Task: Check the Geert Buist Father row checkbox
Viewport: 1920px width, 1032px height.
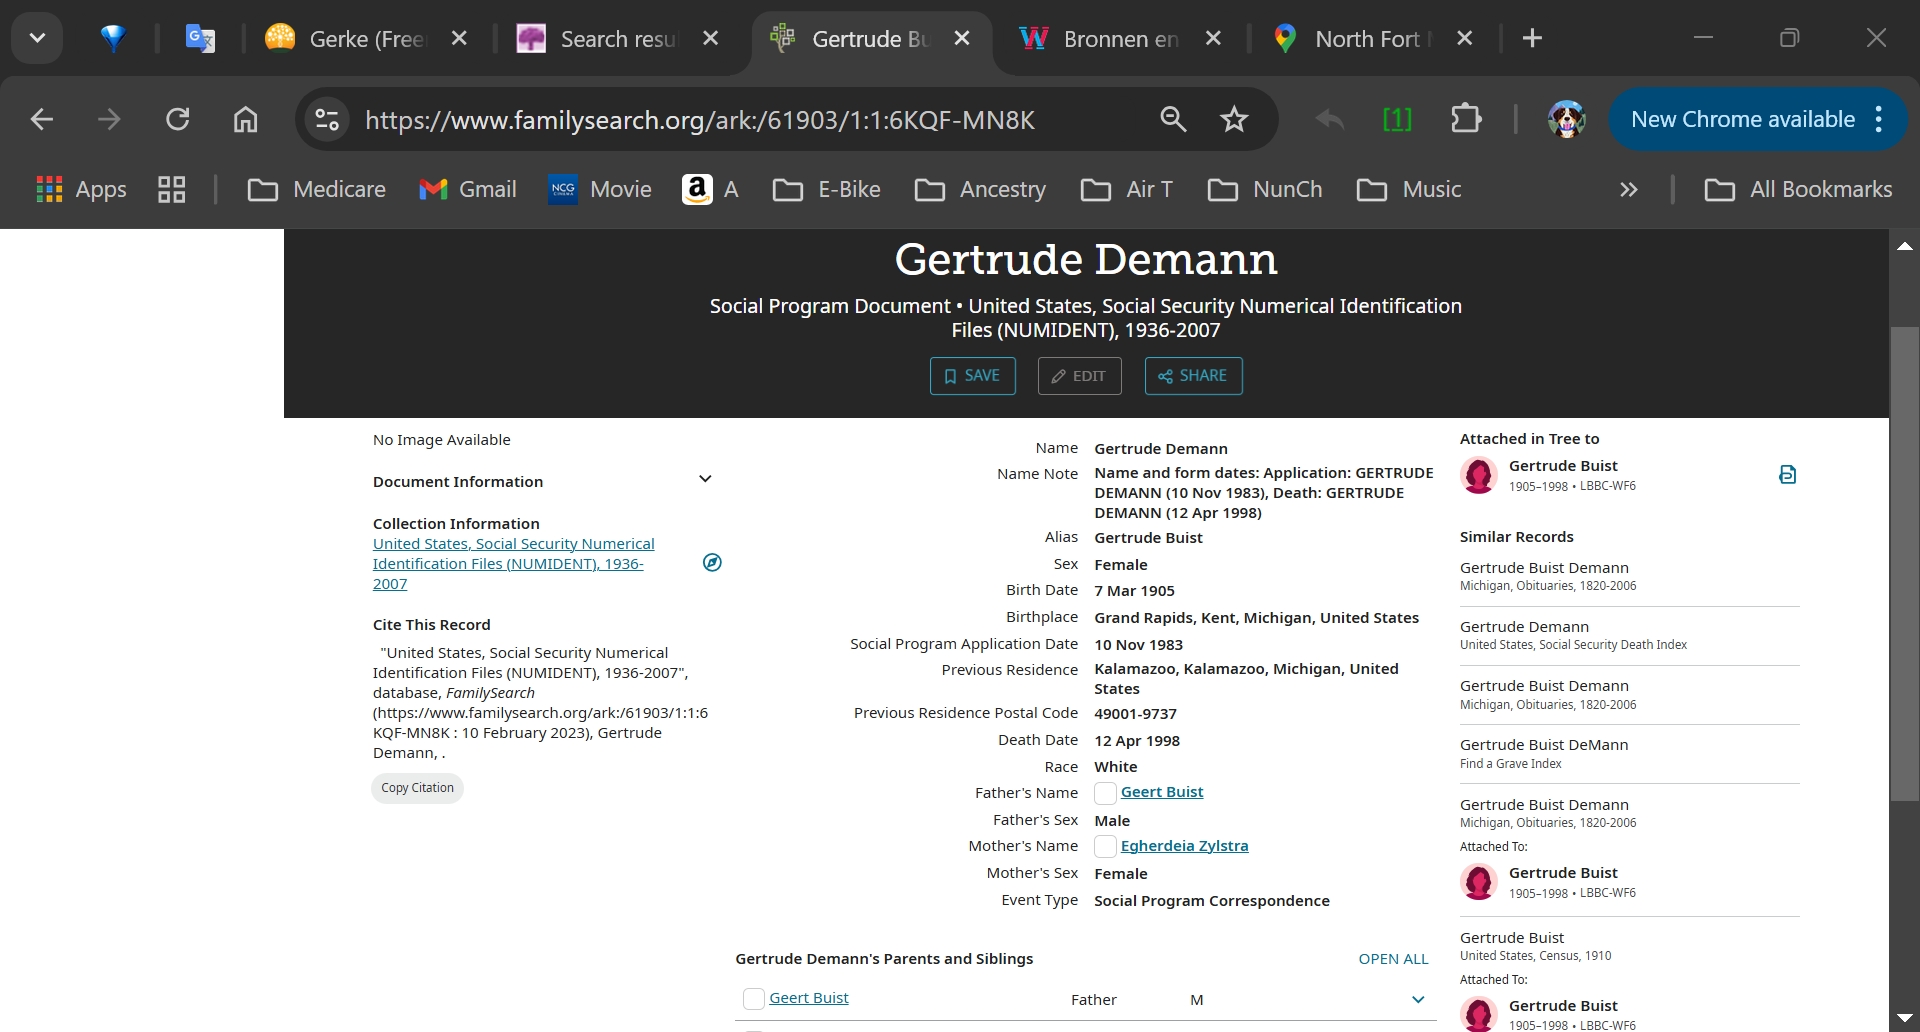Action: pyautogui.click(x=754, y=999)
